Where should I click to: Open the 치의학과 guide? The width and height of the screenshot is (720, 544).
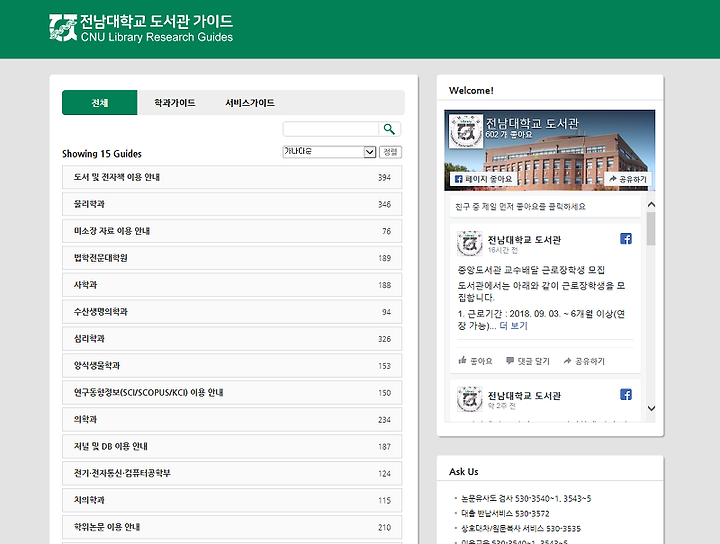click(x=232, y=500)
